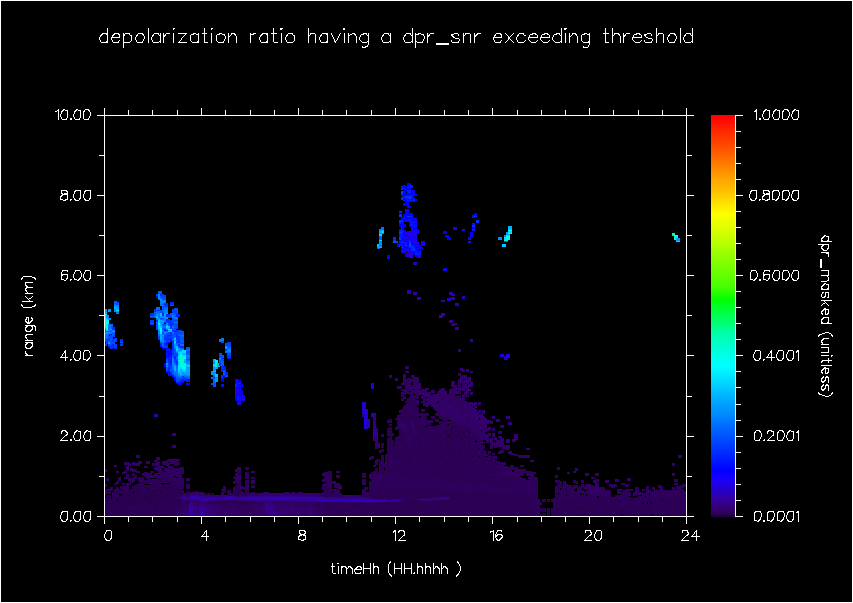Click the 0.00 y-axis tick label

[75, 516]
